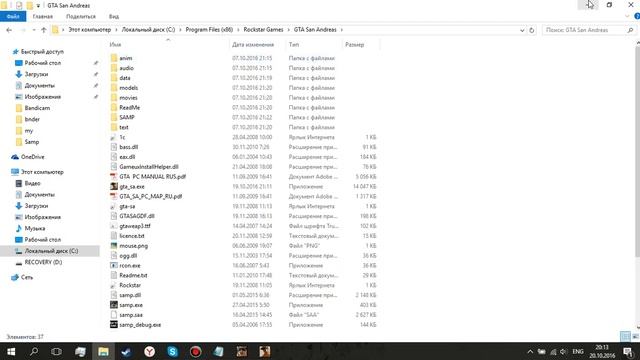Select Rockstar Games in the breadcrumb path
The image size is (640, 360).
coord(263,30)
